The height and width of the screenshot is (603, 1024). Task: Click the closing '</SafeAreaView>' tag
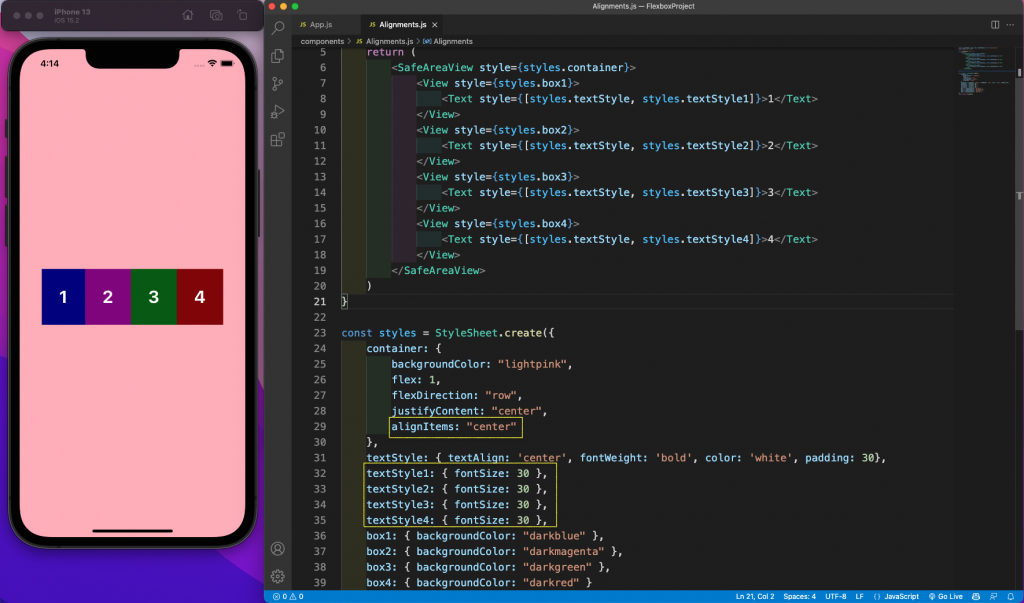pos(438,270)
